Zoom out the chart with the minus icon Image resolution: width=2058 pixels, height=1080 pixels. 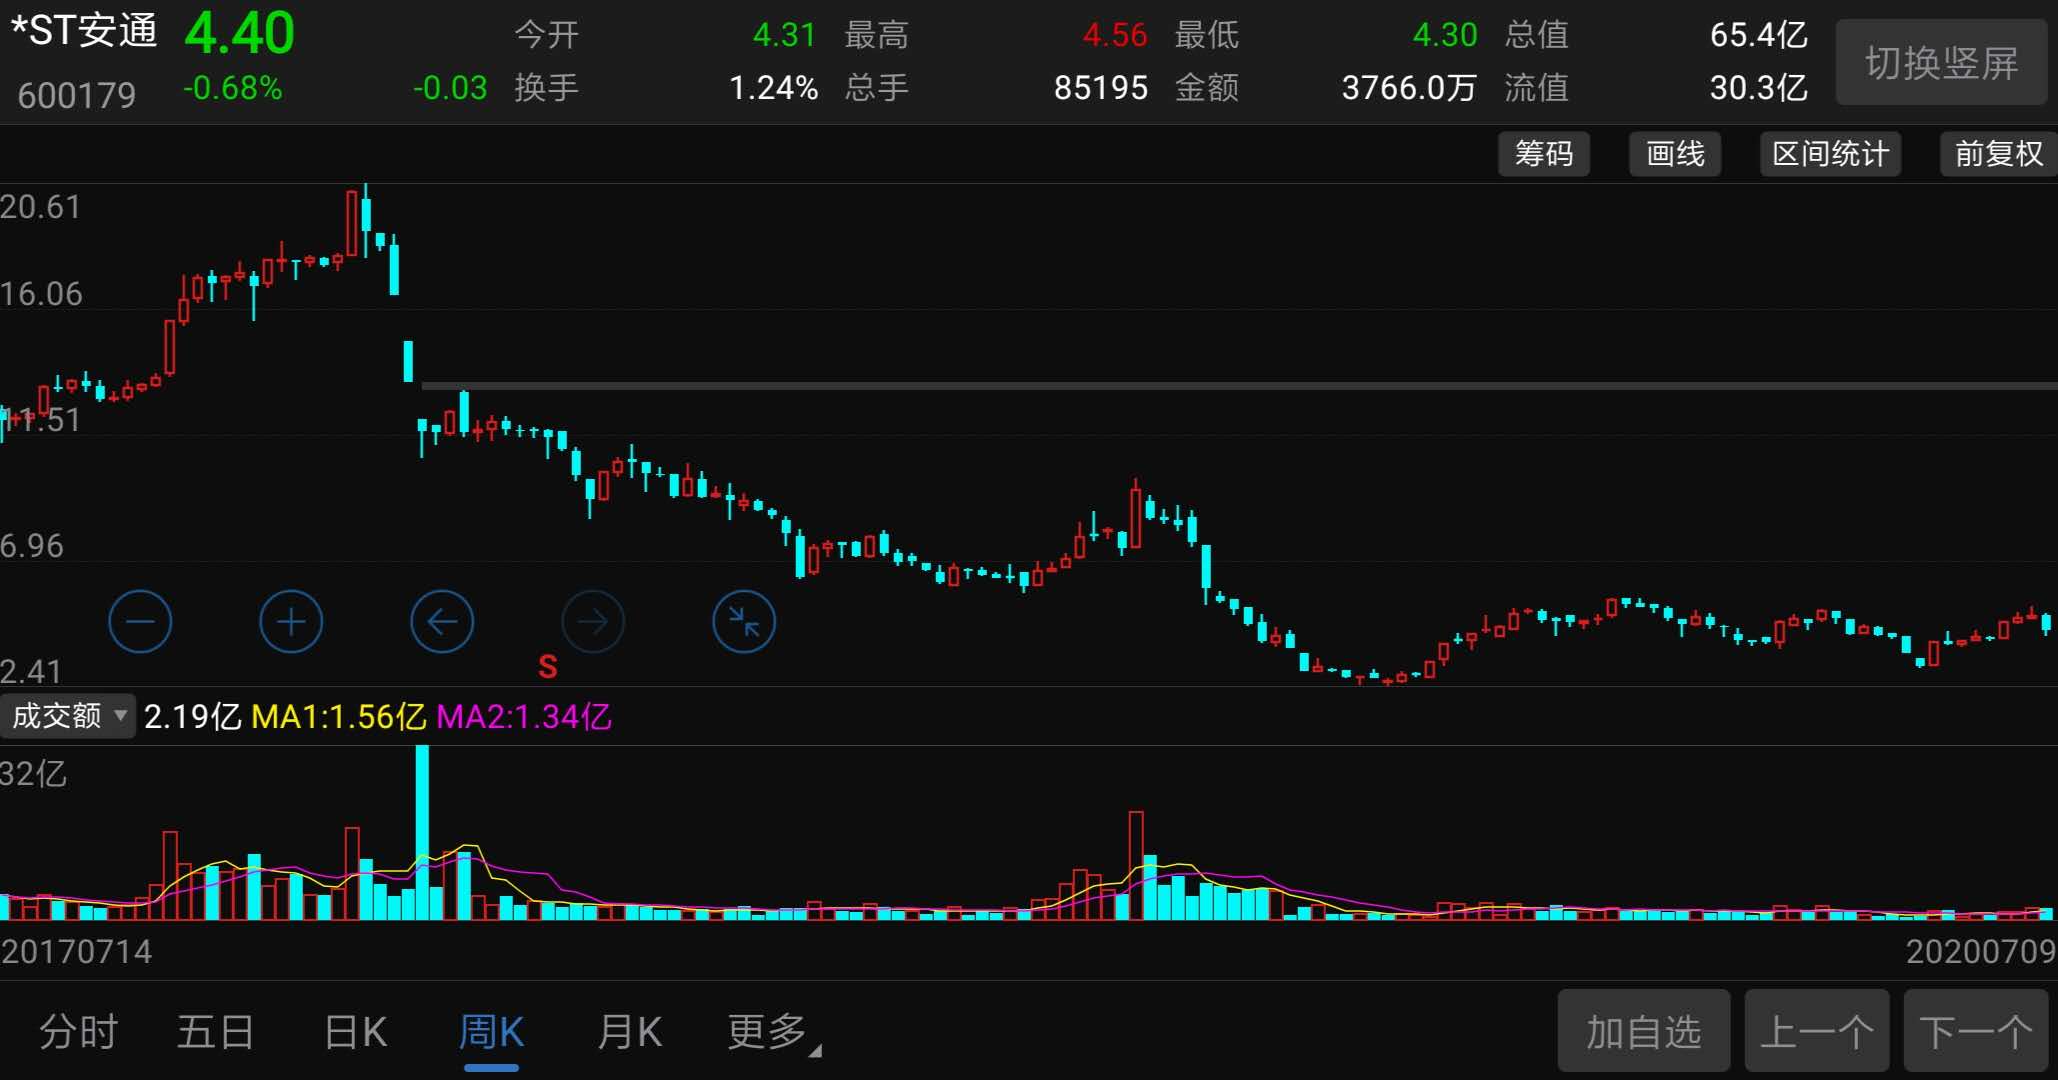[140, 621]
